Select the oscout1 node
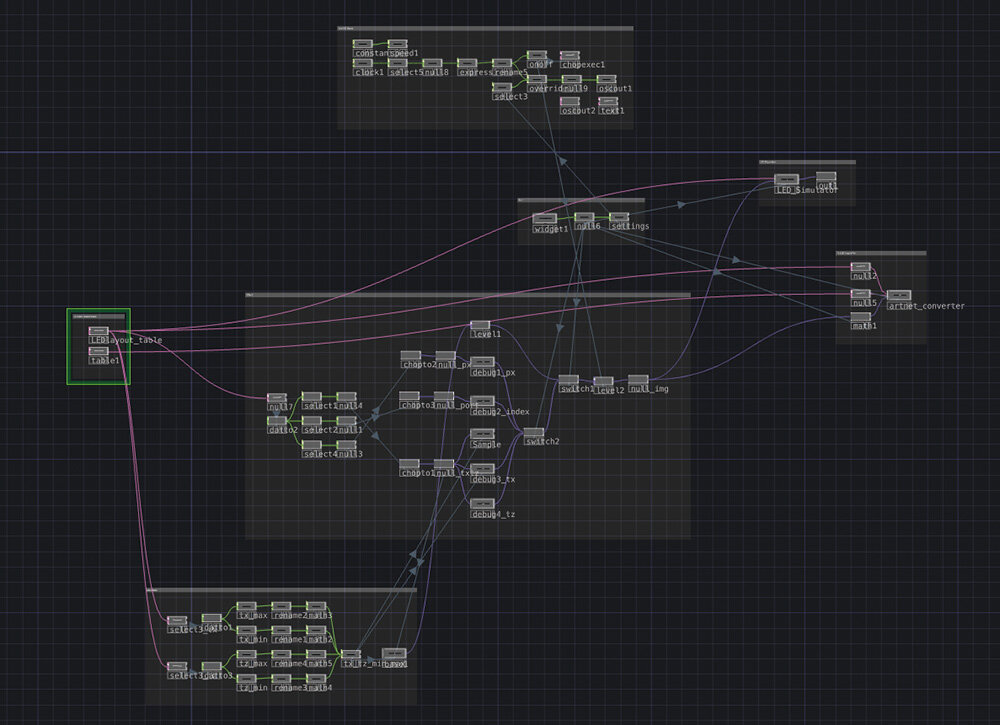The height and width of the screenshot is (725, 1000). click(608, 80)
